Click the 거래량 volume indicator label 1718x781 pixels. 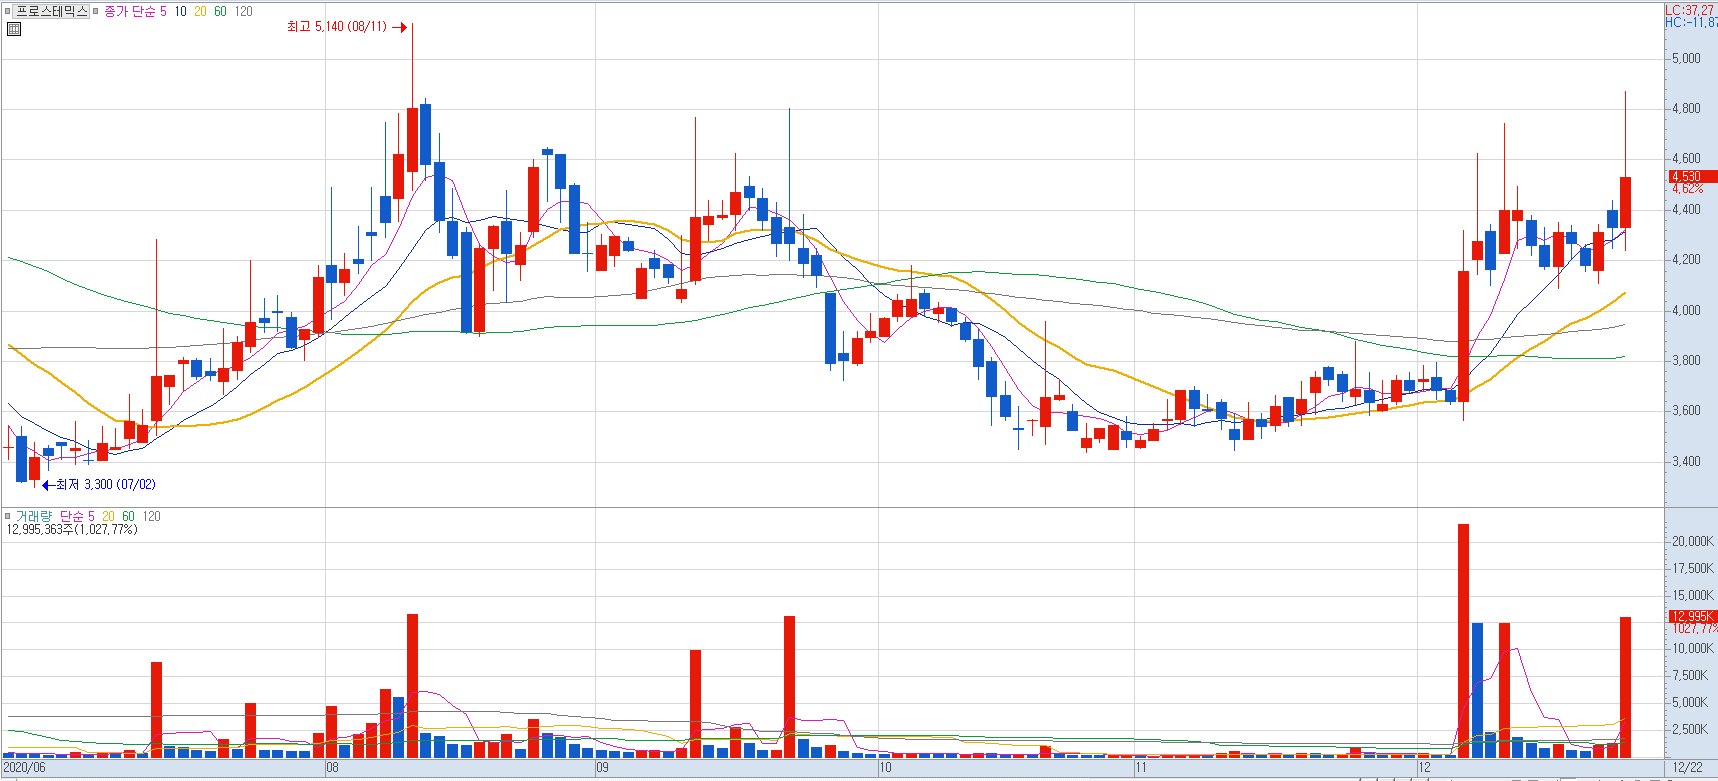pos(33,516)
